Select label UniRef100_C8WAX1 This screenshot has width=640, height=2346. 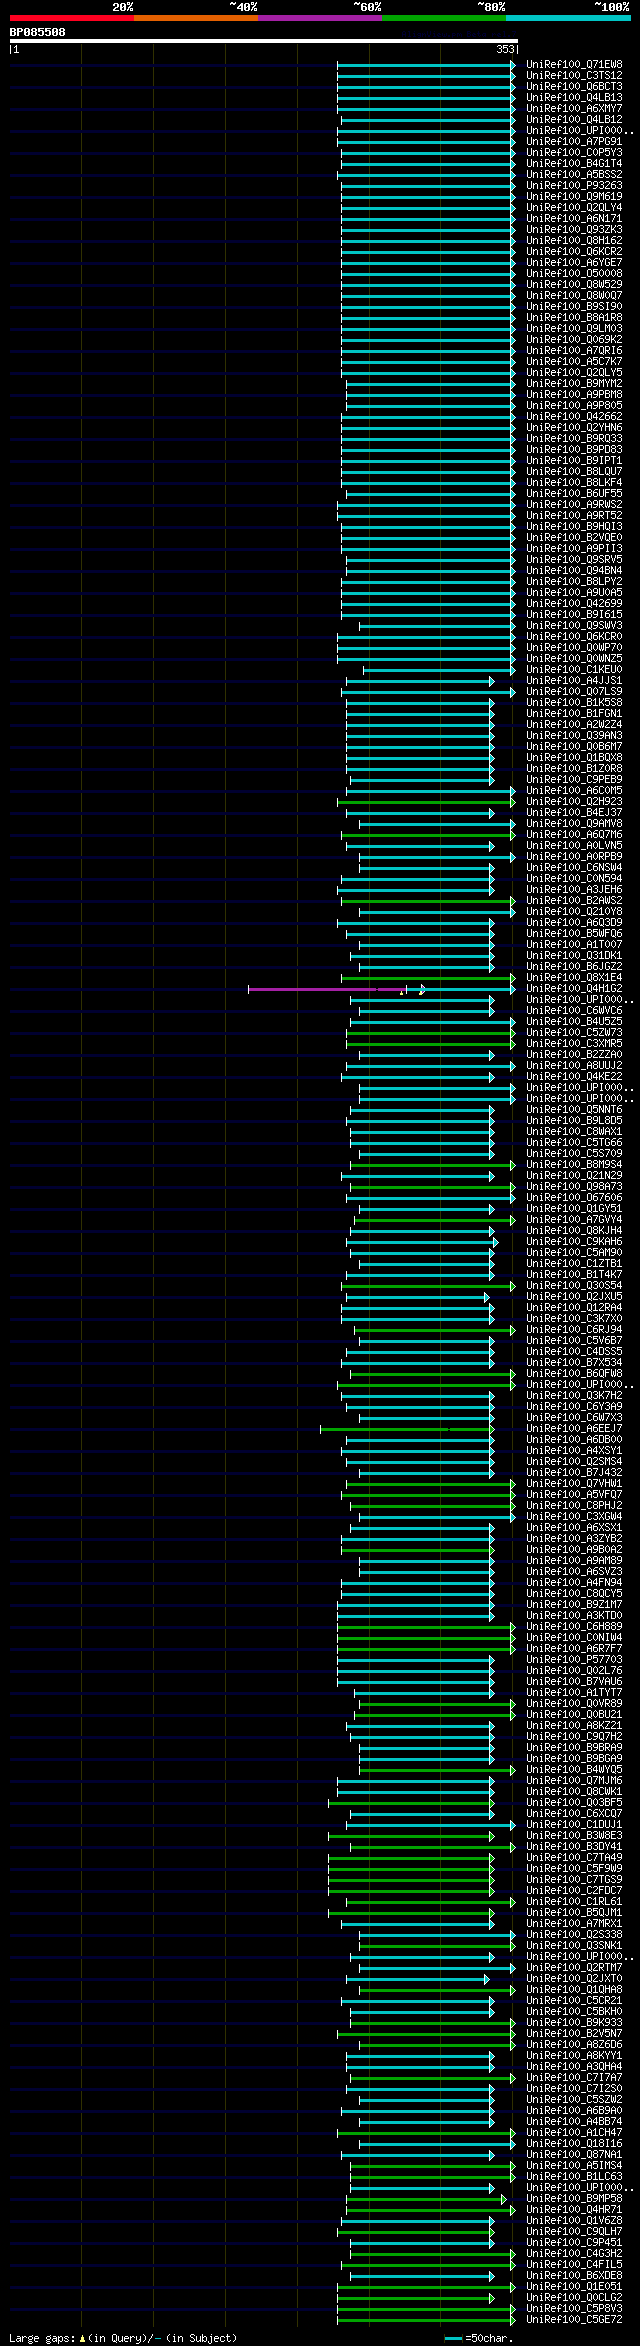click(574, 1132)
